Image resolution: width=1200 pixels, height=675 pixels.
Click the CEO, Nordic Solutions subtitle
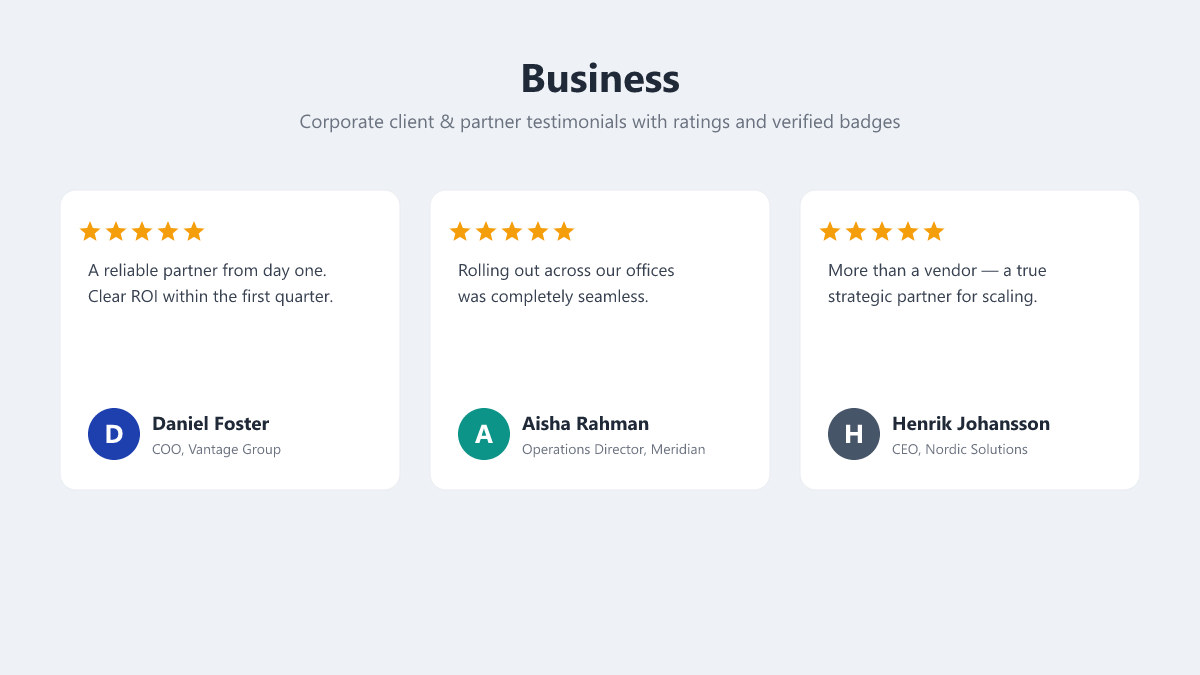click(960, 449)
